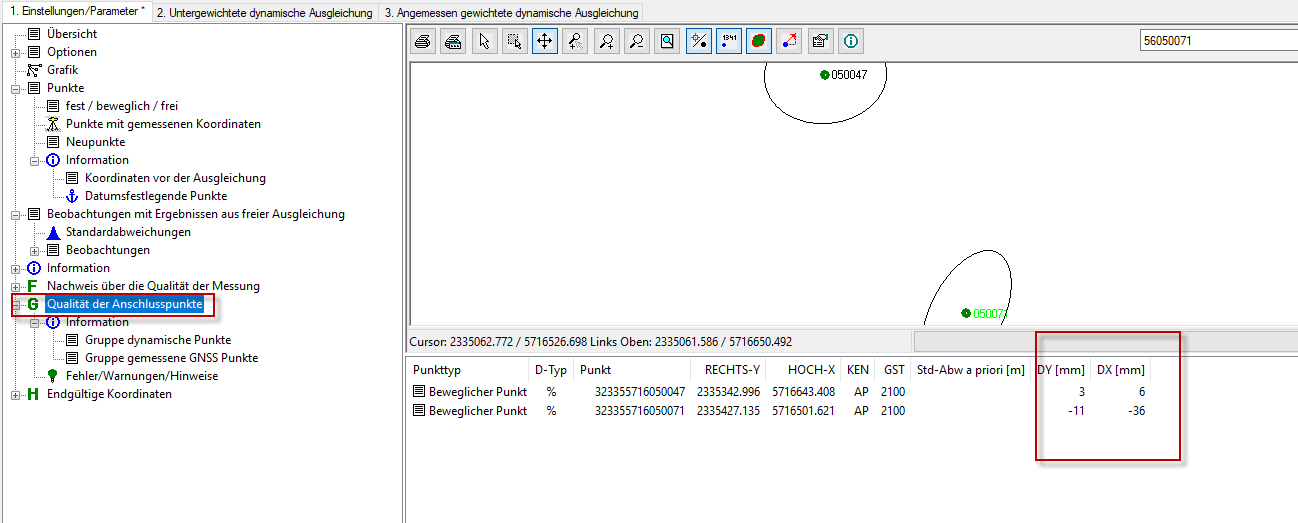Choose the rectangle selection tool

coord(514,42)
